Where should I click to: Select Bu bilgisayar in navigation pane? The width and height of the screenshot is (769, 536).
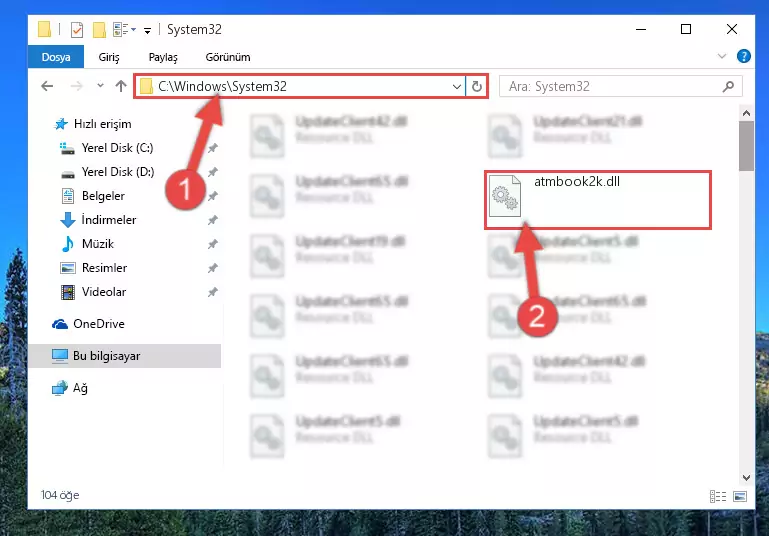click(x=125, y=356)
